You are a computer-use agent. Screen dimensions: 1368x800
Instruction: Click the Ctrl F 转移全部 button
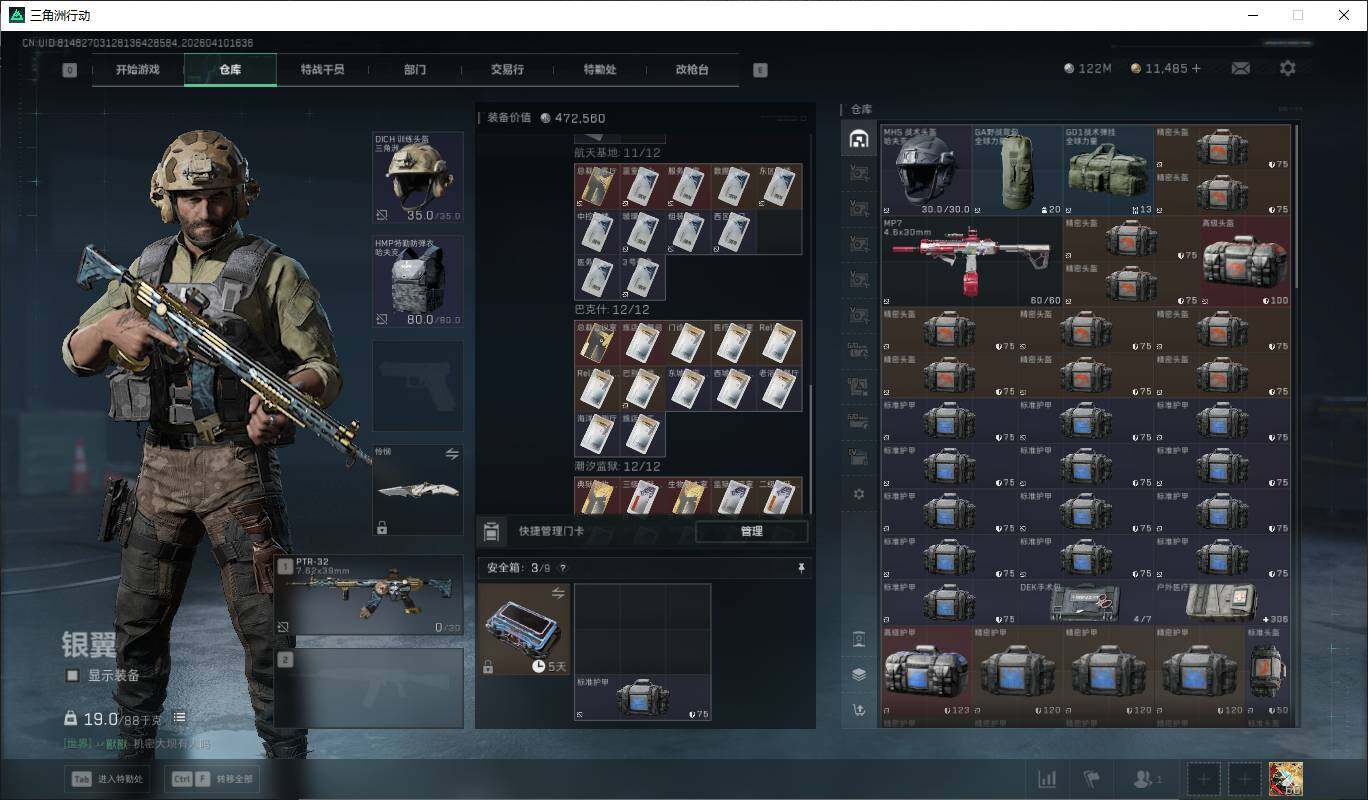tap(212, 779)
